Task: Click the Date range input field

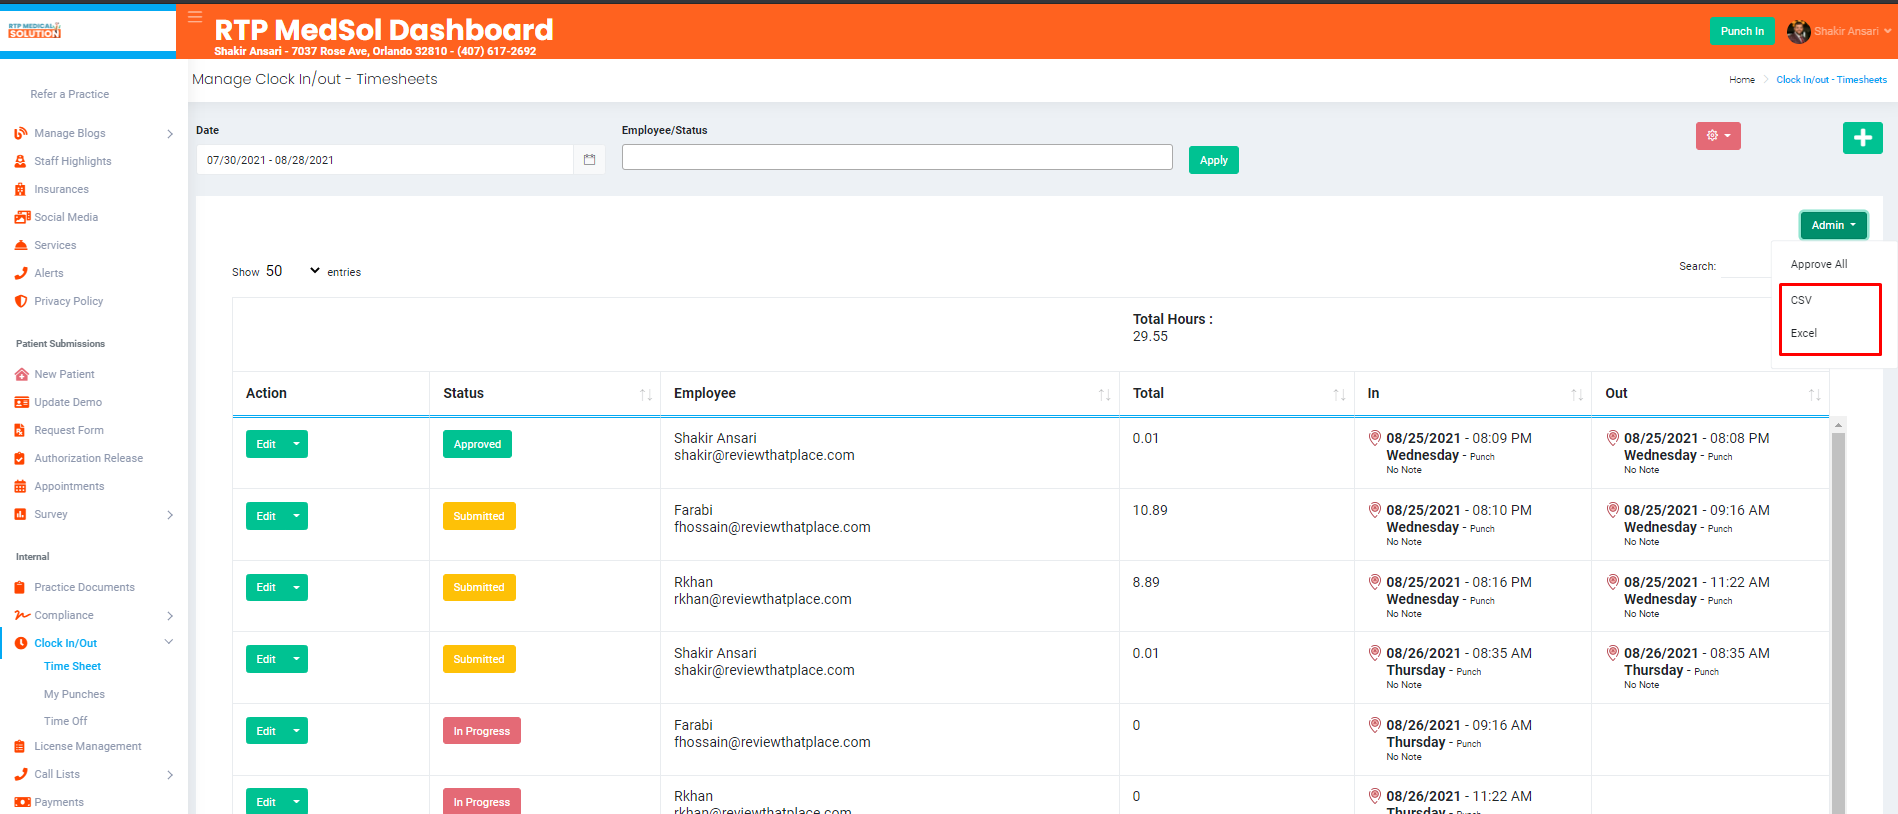Action: (385, 160)
